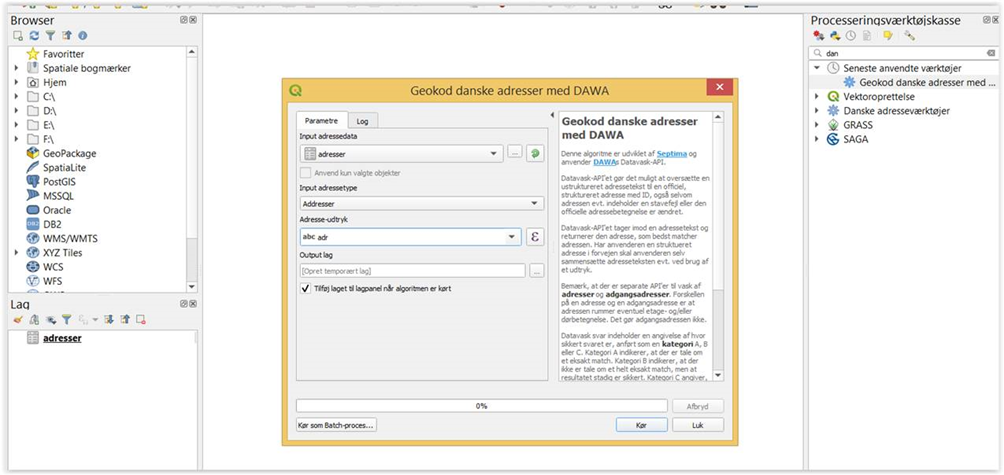The height and width of the screenshot is (475, 1004).
Task: Expand GRASS group in toolbox
Action: 817,125
